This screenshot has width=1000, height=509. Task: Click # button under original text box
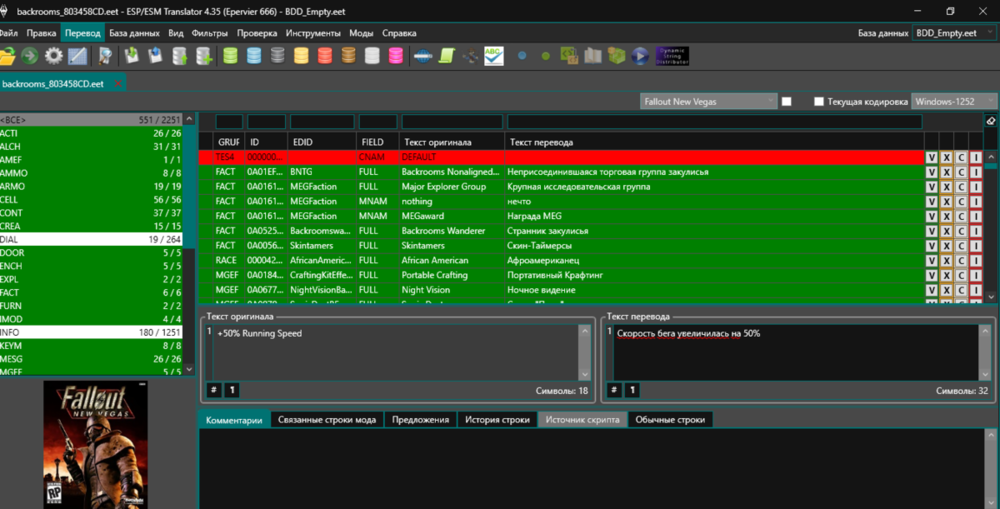pyautogui.click(x=214, y=390)
